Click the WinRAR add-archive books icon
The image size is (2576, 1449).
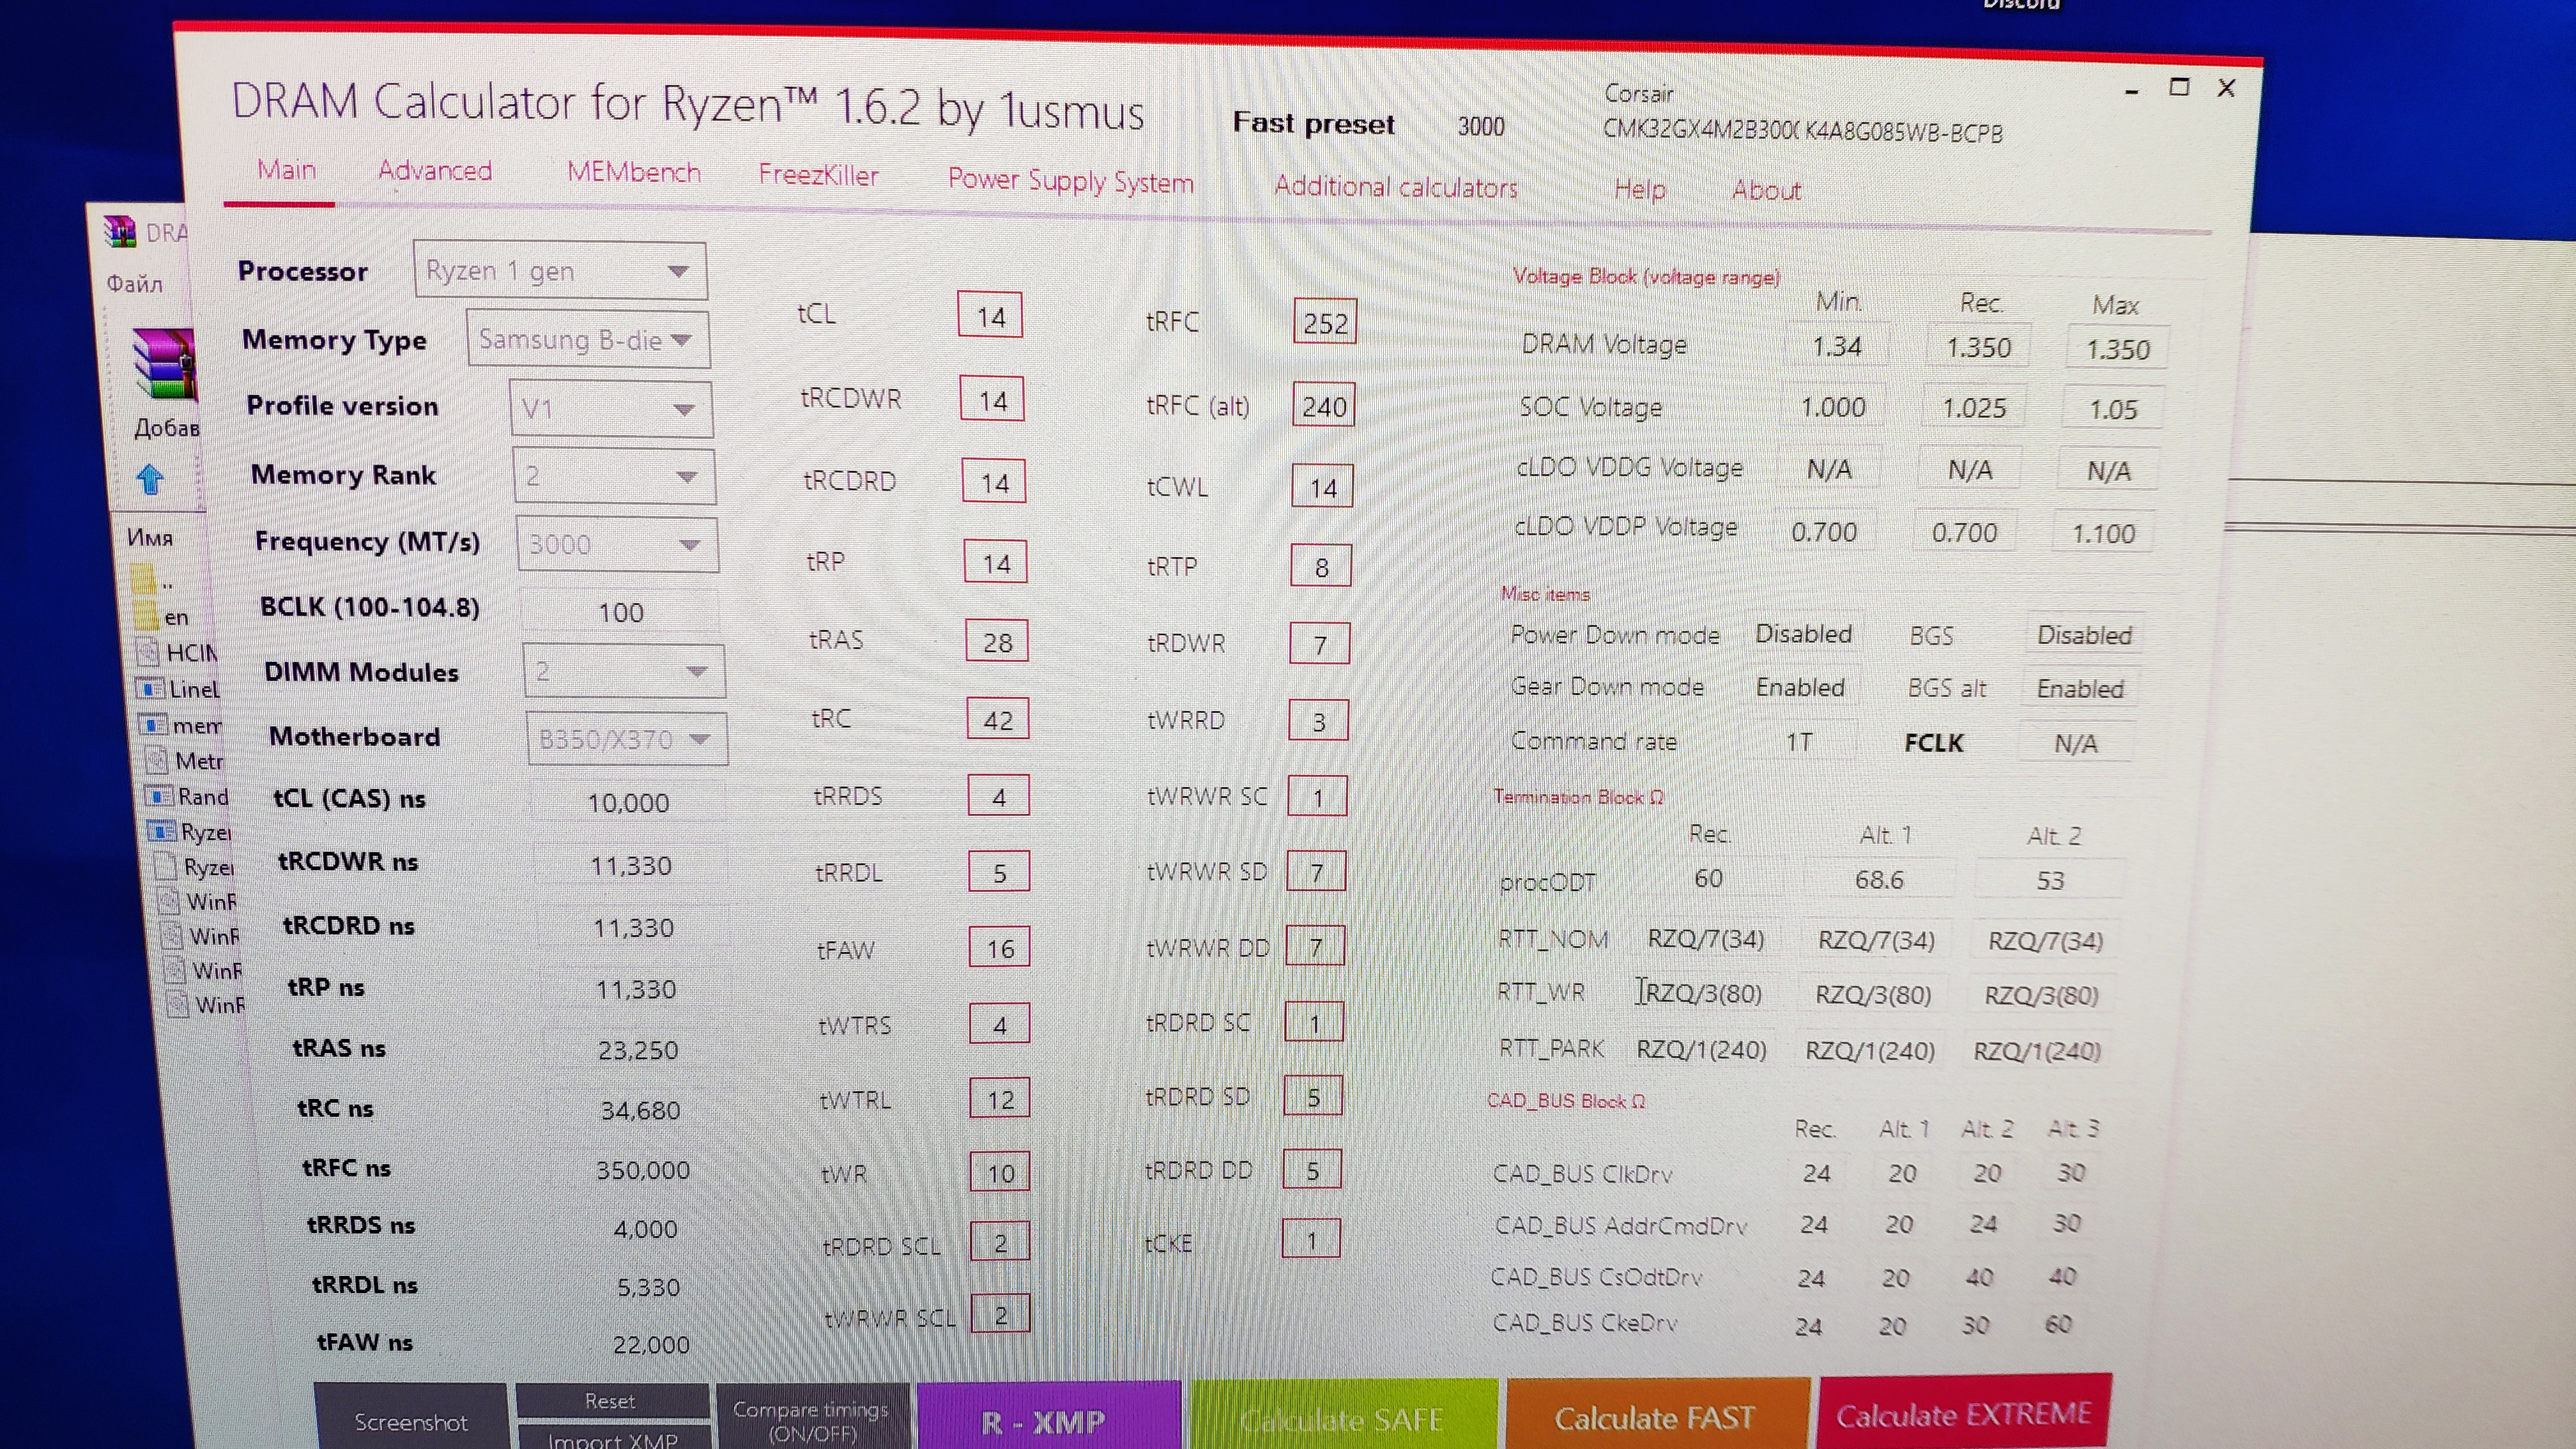coord(163,366)
